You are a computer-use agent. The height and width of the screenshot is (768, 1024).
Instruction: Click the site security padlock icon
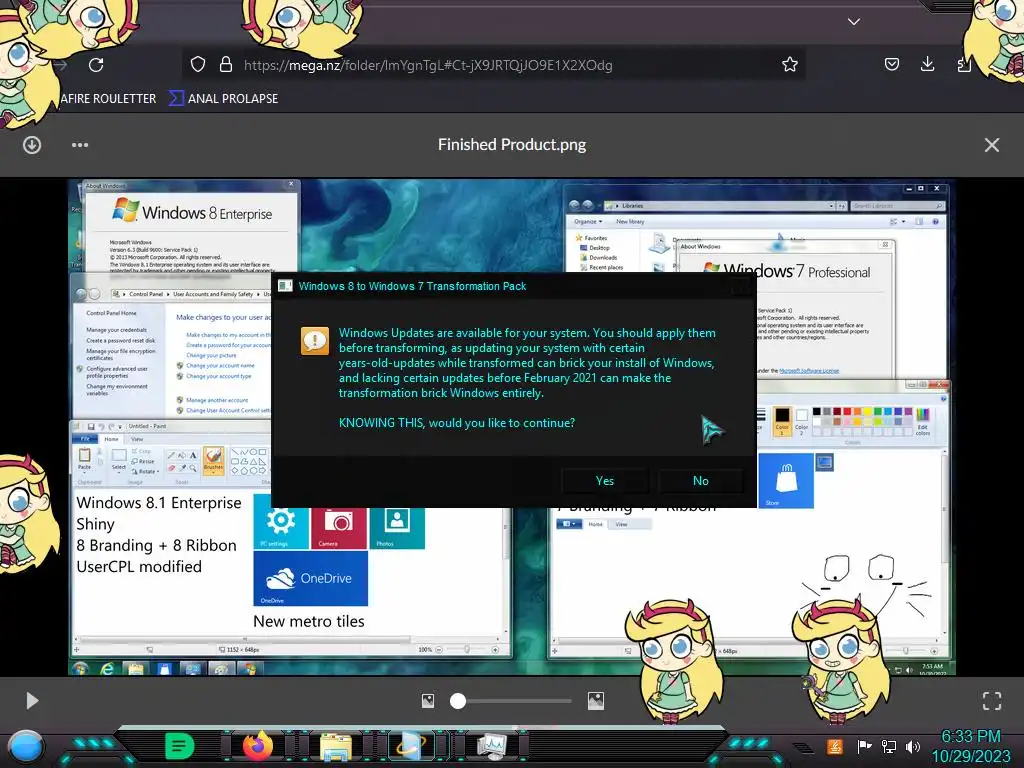coord(226,64)
